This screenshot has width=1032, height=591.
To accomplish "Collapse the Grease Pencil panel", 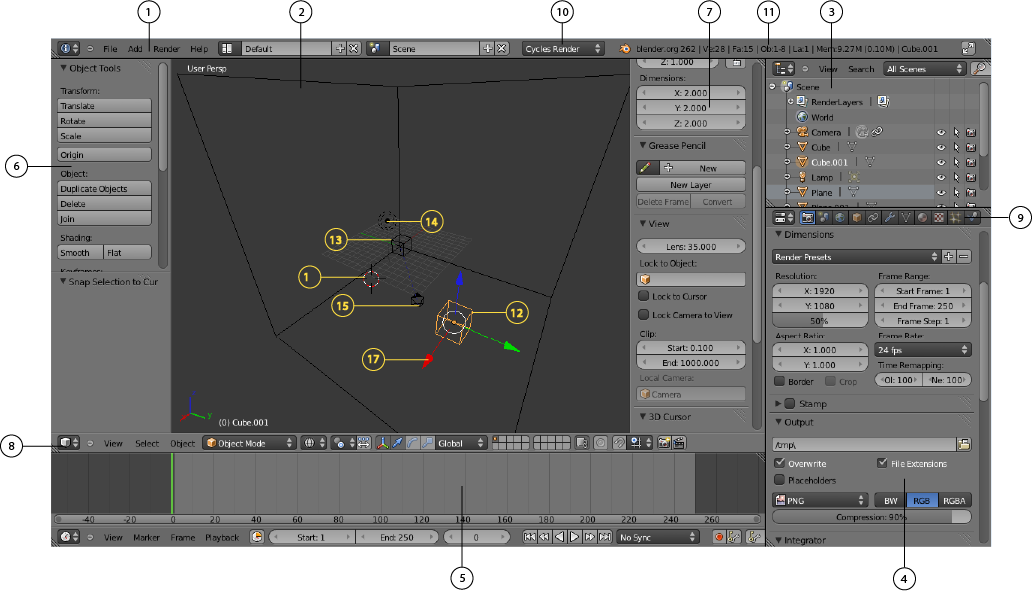I will coord(643,145).
